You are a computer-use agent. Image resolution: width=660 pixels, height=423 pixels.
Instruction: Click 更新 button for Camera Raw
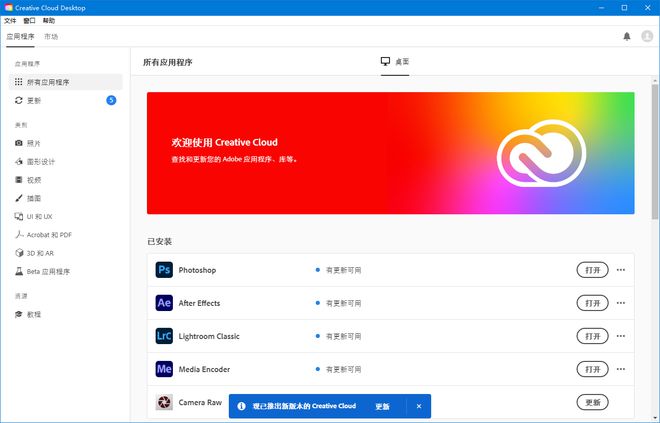[x=592, y=402]
